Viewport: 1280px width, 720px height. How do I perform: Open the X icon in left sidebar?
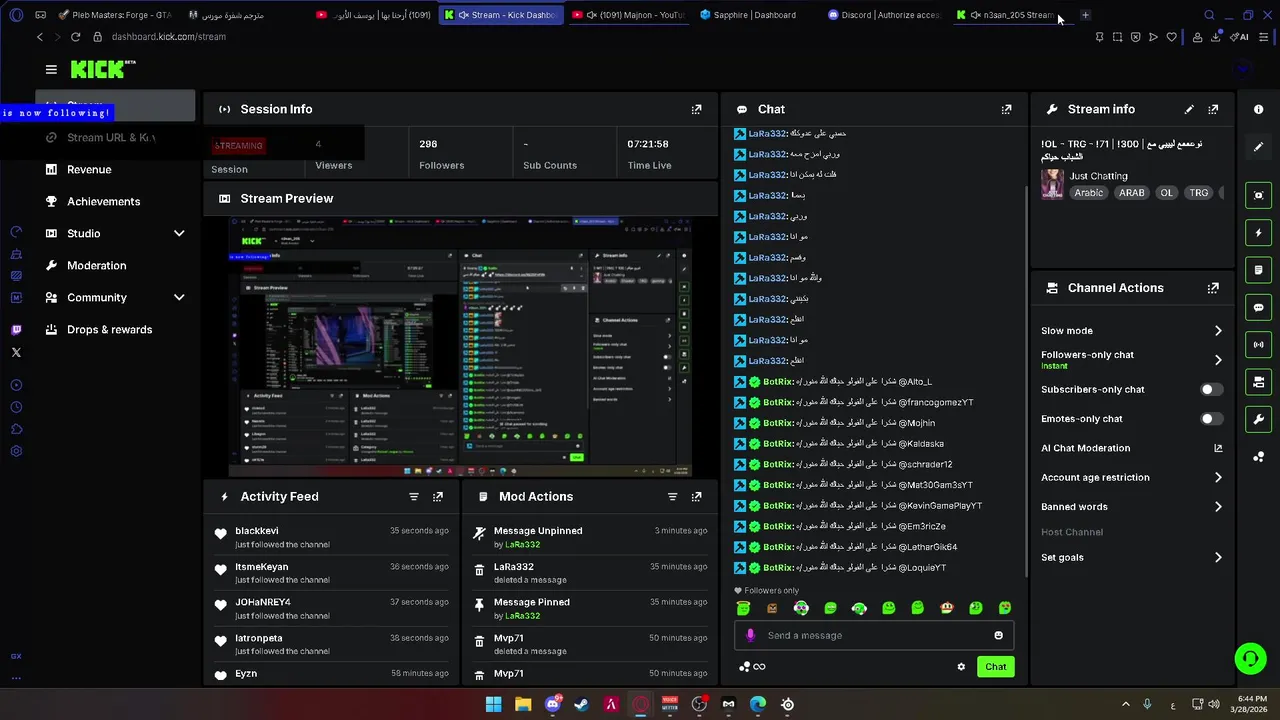16,352
